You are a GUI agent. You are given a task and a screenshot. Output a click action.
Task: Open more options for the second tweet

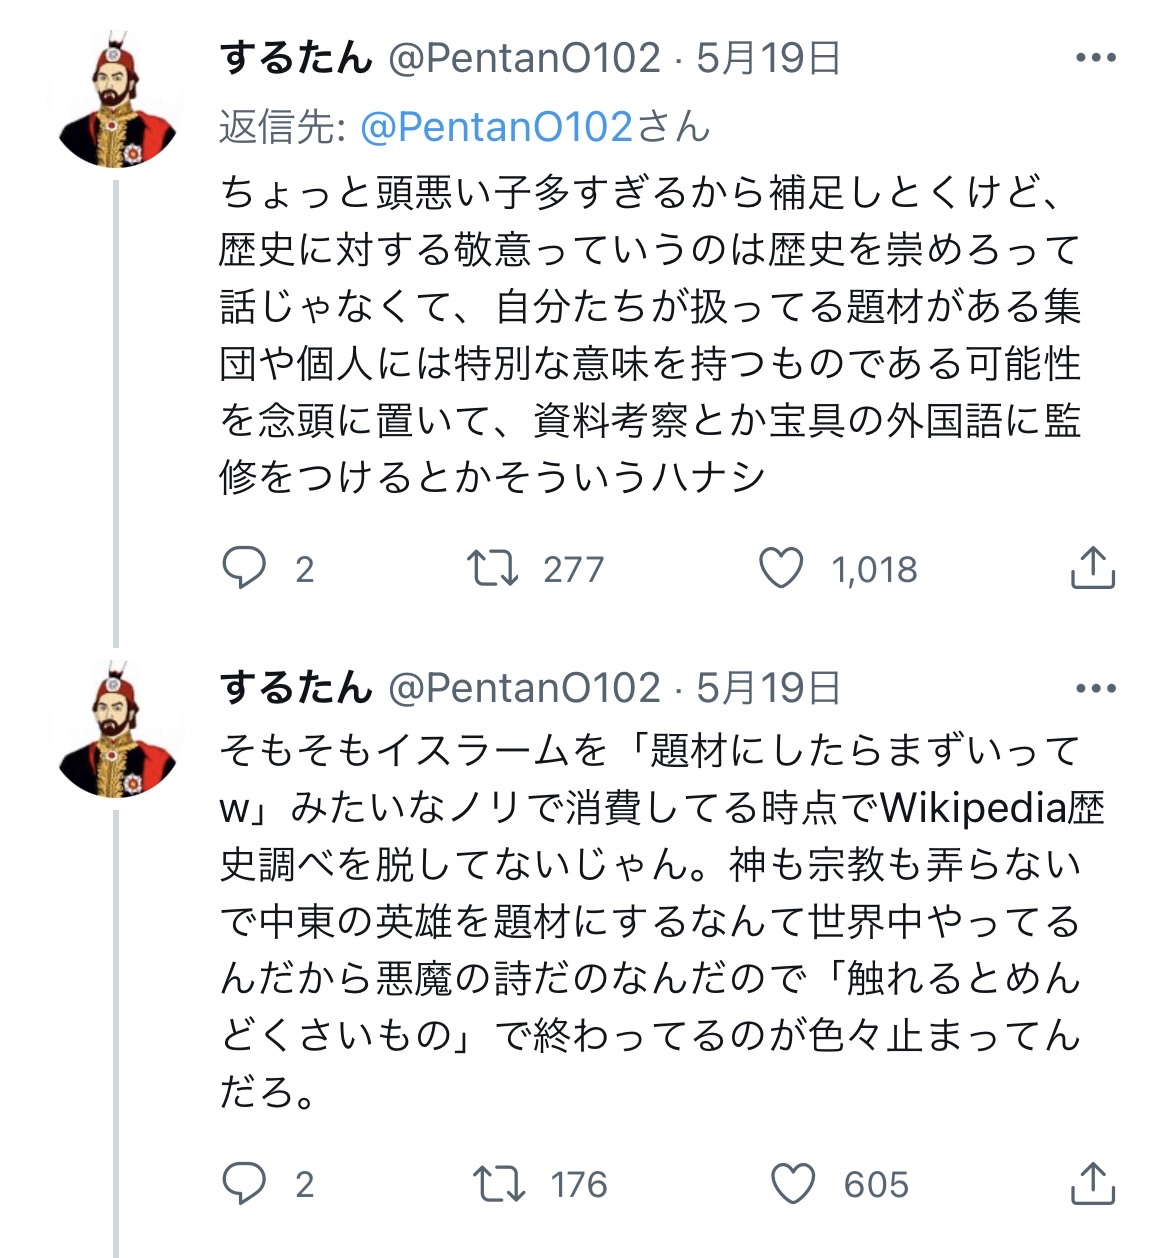tap(1095, 688)
